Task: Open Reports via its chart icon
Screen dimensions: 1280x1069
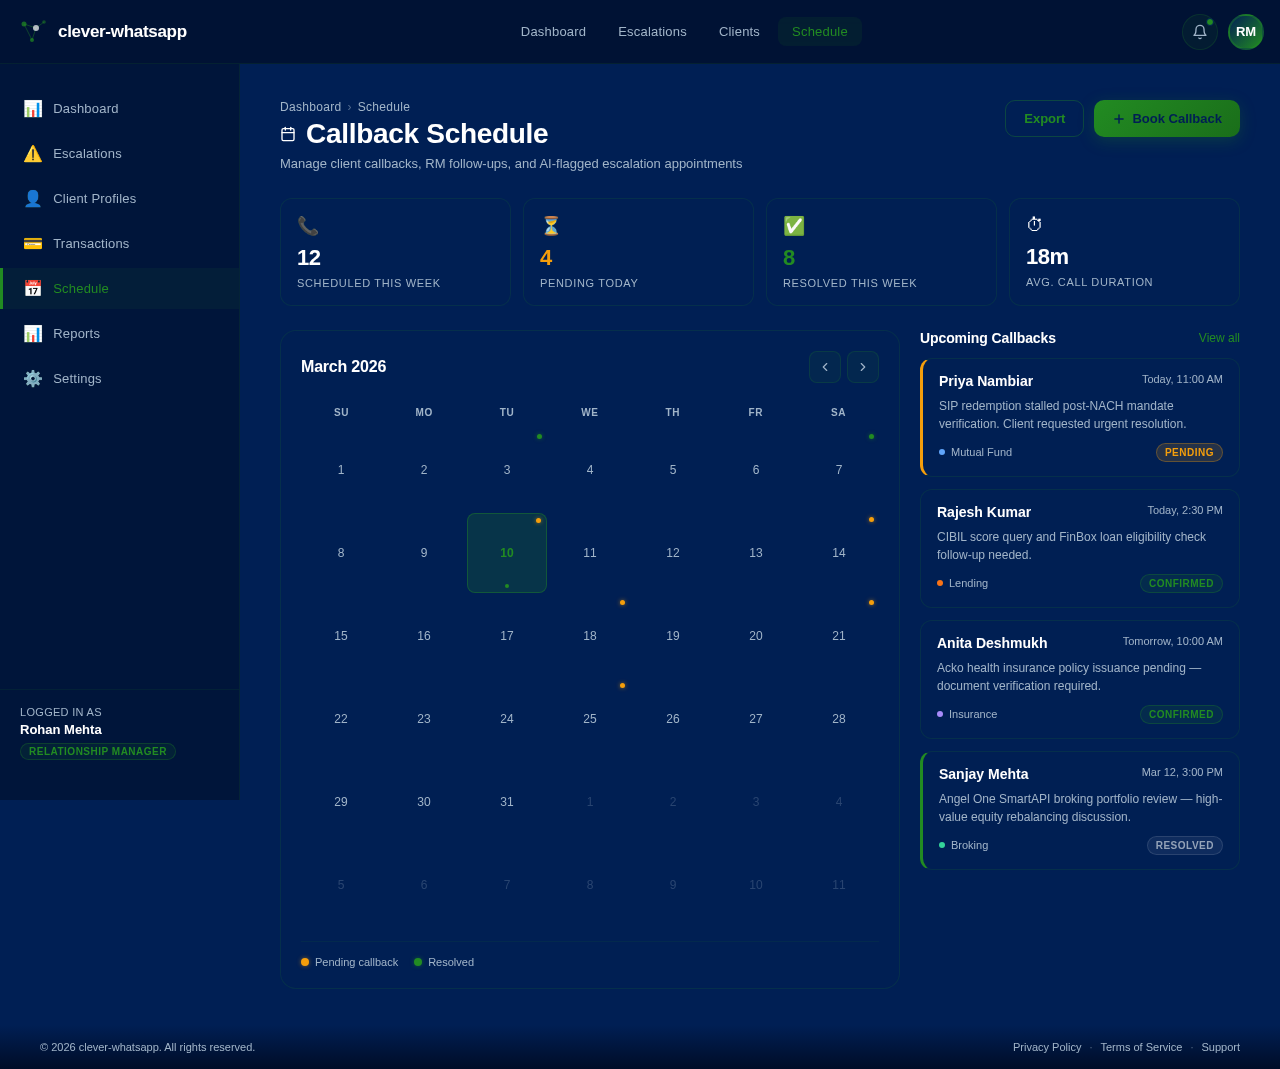Action: 33,333
